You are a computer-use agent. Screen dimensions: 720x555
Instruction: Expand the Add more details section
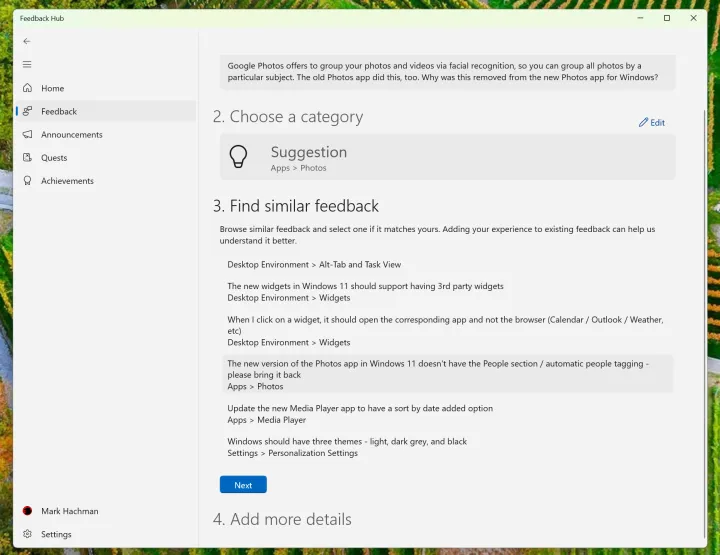click(x=282, y=519)
